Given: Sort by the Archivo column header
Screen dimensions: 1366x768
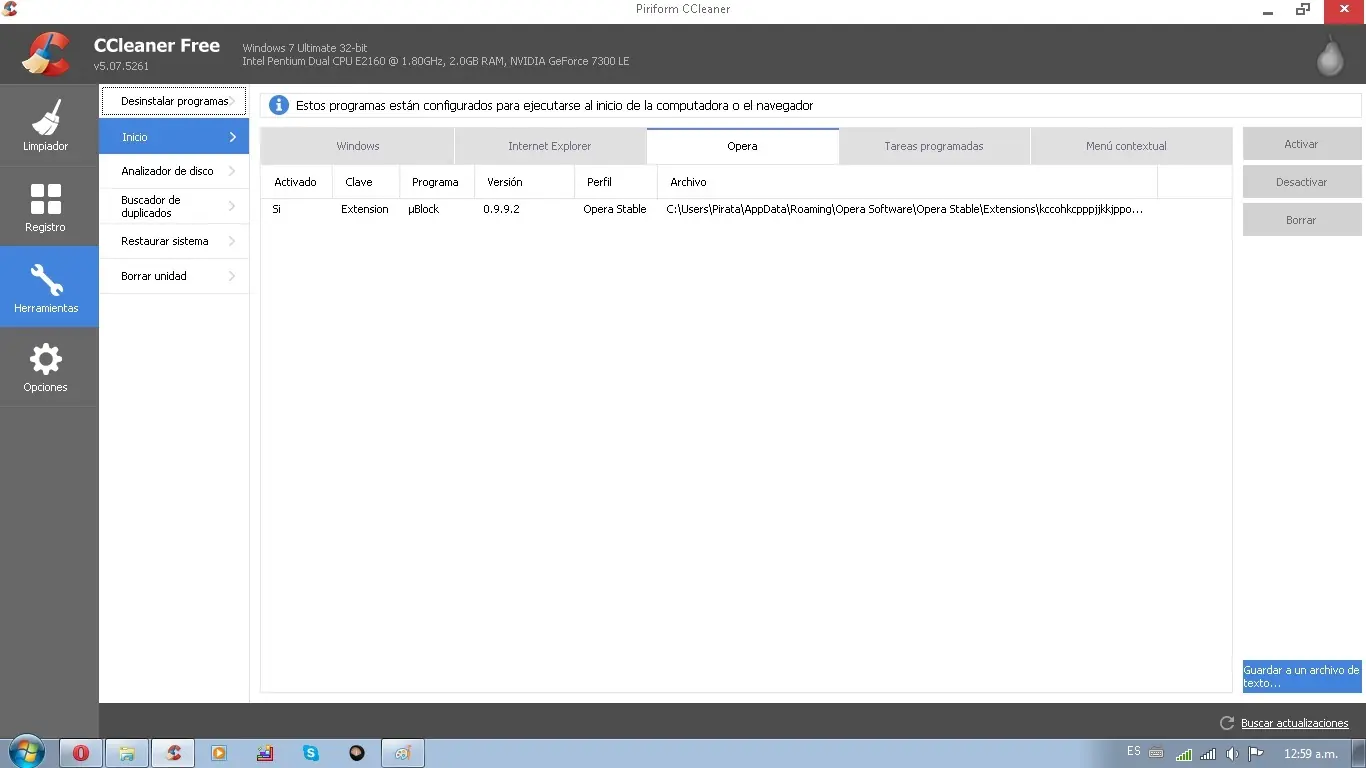Looking at the screenshot, I should [907, 182].
